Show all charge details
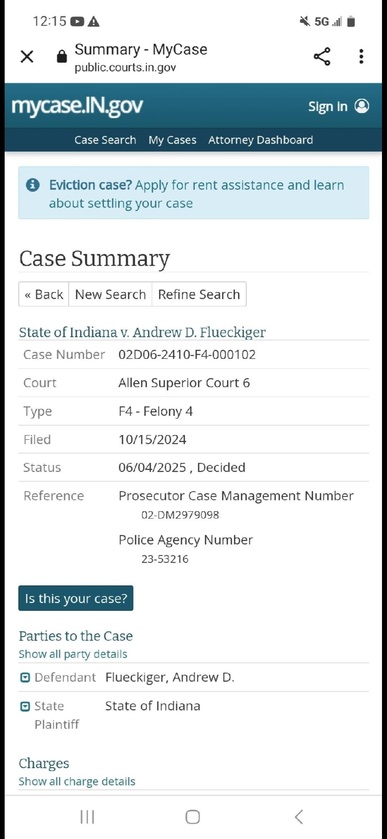This screenshot has width=387, height=839. coord(77,781)
